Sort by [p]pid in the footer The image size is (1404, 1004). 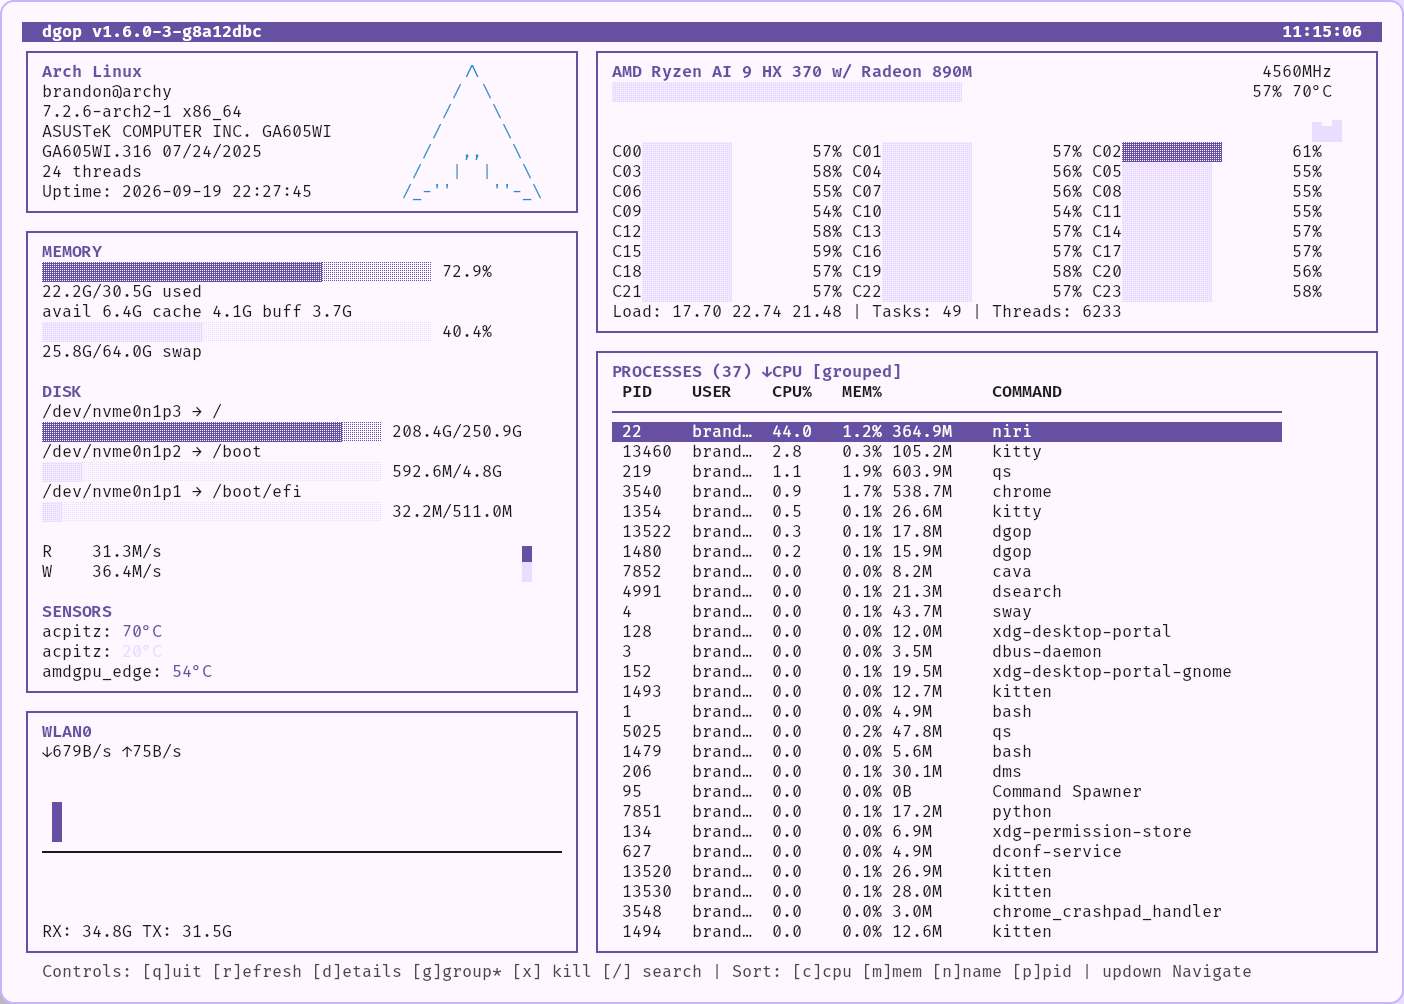point(1042,972)
